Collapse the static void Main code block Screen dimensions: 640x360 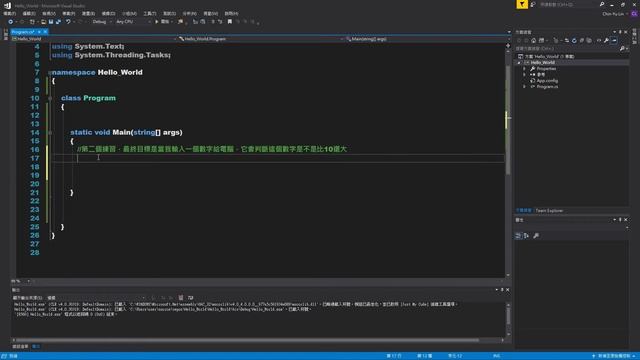click(x=50, y=133)
